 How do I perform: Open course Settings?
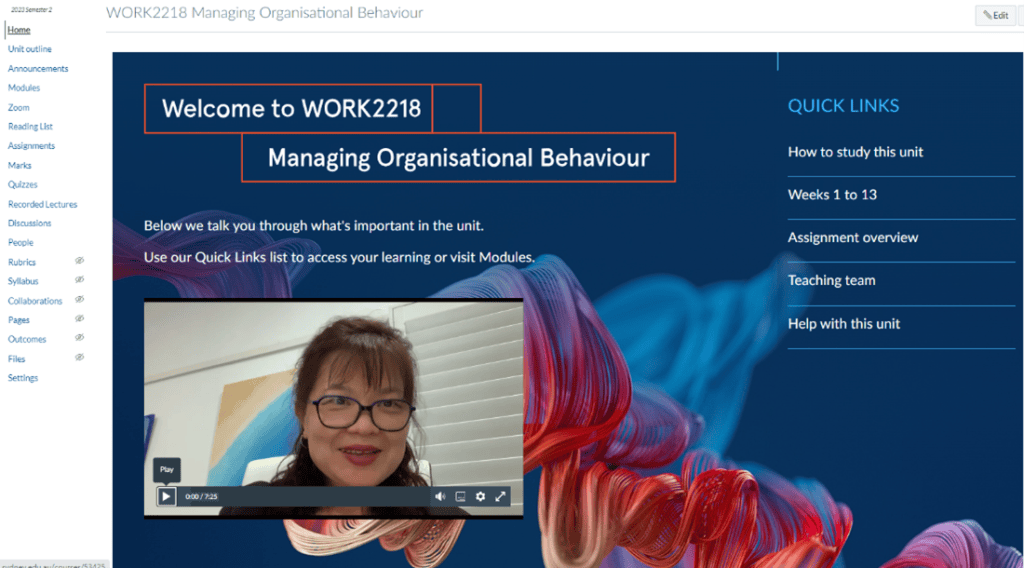pyautogui.click(x=23, y=378)
